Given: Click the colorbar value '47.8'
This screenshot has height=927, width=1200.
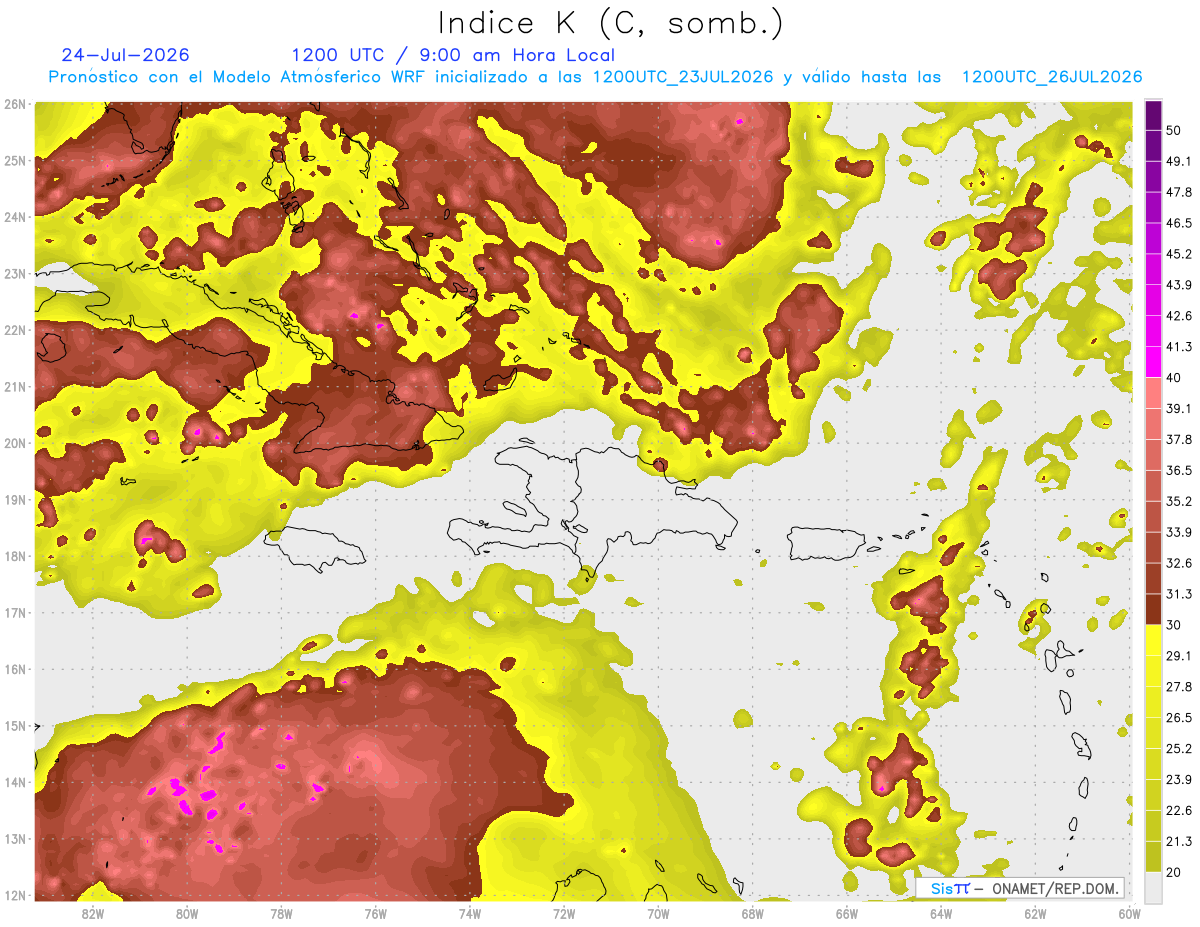Looking at the screenshot, I should [1179, 192].
